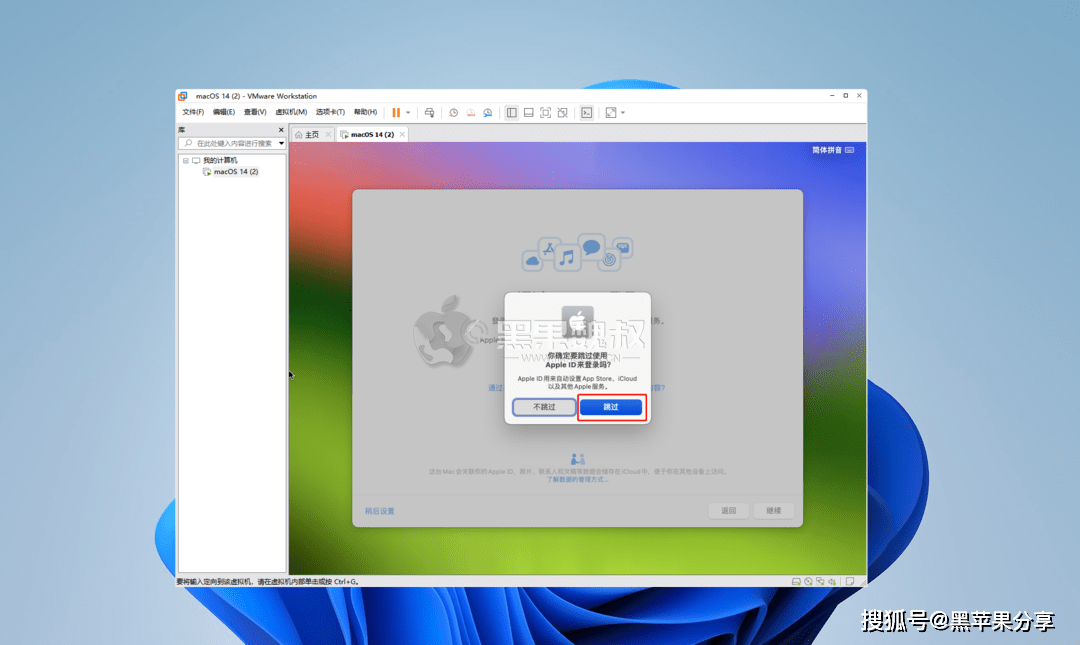The width and height of the screenshot is (1080, 645).
Task: Open the snapshot manager
Action: point(488,112)
